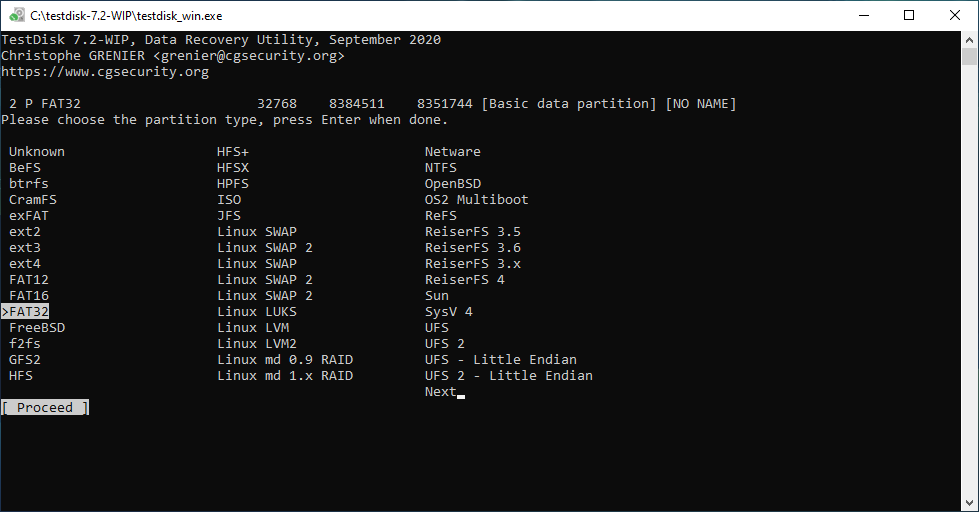Choose the Netware option
This screenshot has width=979, height=512.
[453, 152]
